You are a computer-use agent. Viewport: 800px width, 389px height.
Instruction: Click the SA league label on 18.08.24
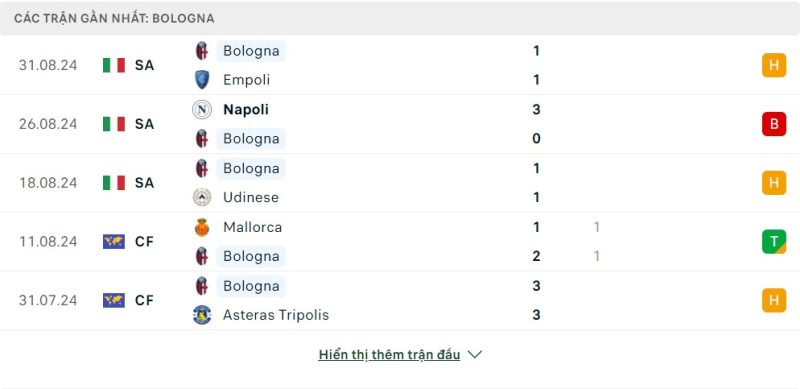point(144,183)
